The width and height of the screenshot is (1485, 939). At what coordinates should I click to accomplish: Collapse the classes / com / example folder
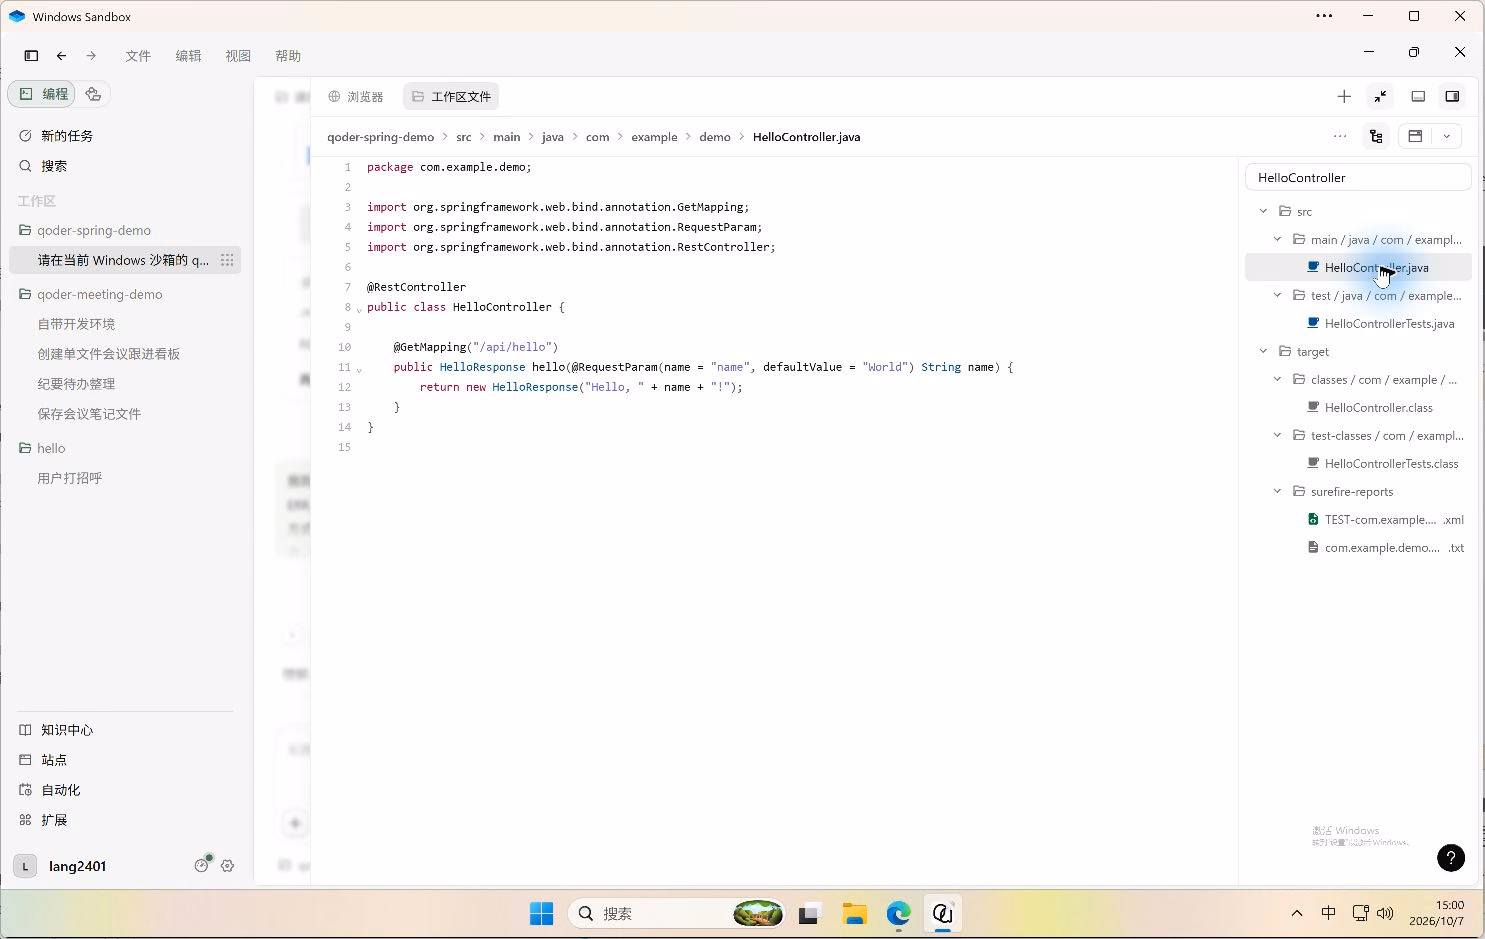click(1277, 380)
